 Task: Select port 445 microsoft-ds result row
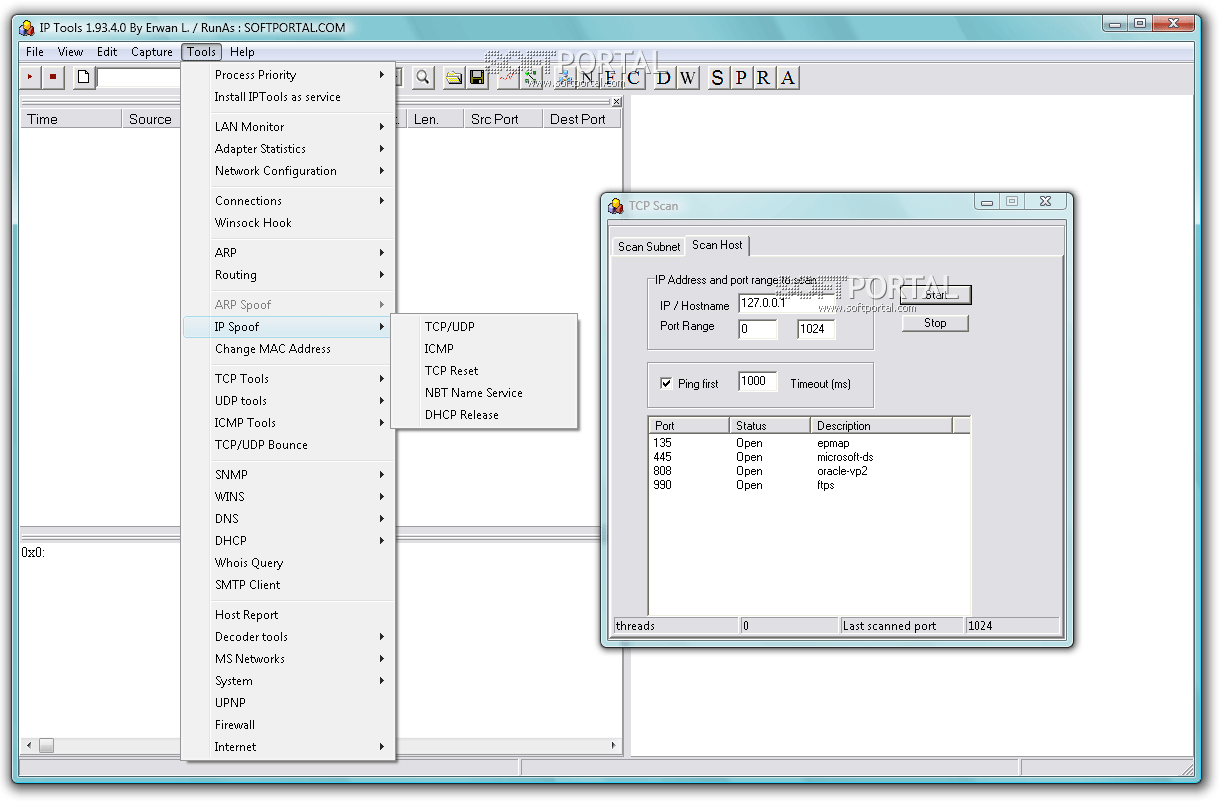[809, 457]
